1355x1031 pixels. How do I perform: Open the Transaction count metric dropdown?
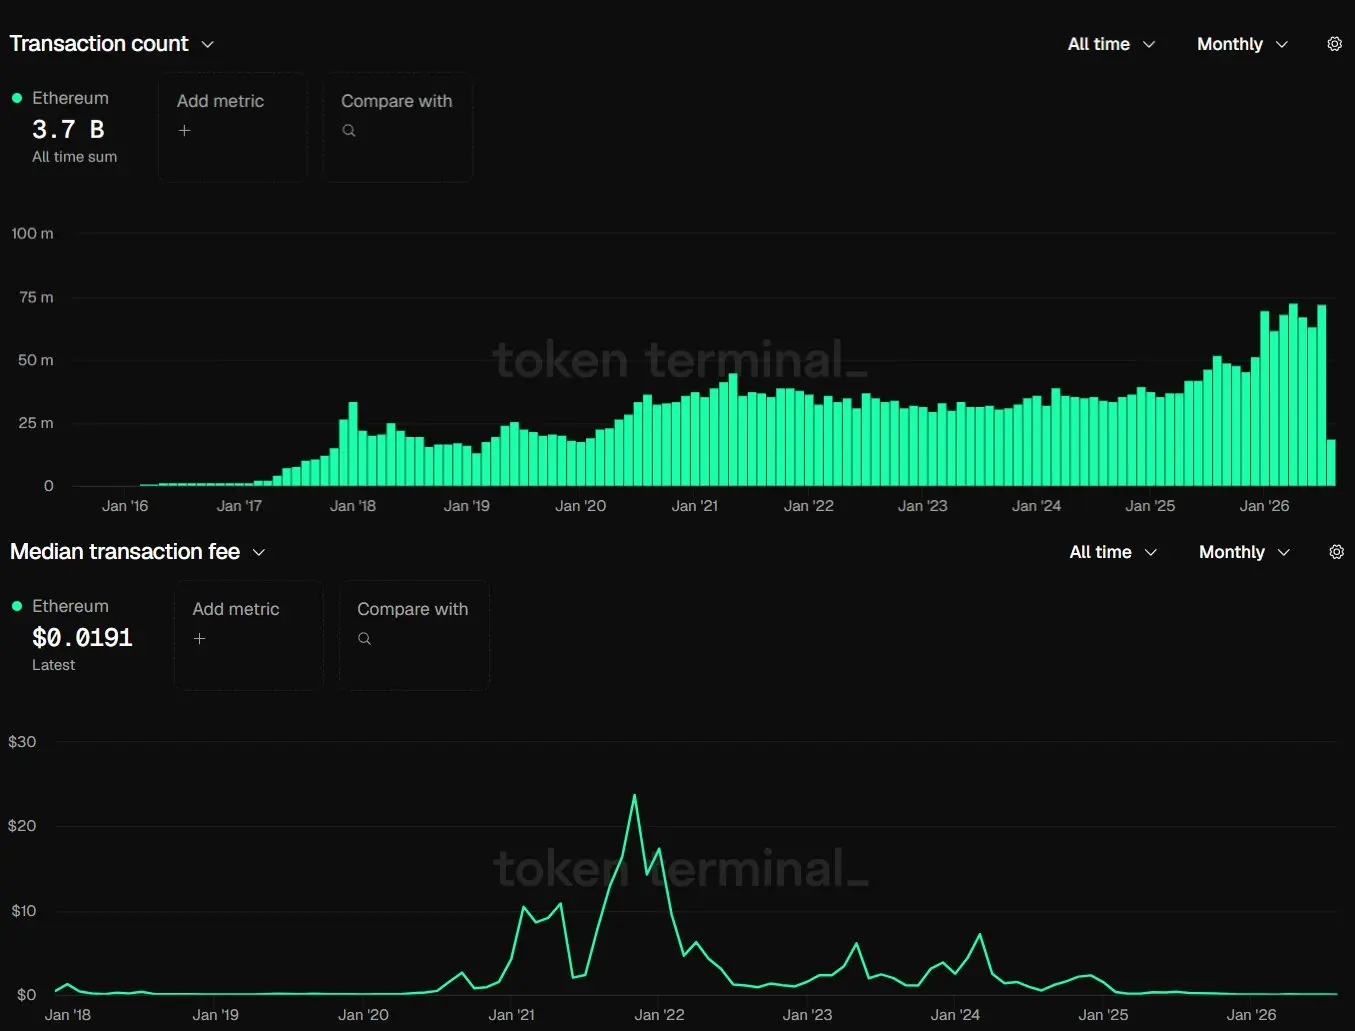[x=112, y=44]
